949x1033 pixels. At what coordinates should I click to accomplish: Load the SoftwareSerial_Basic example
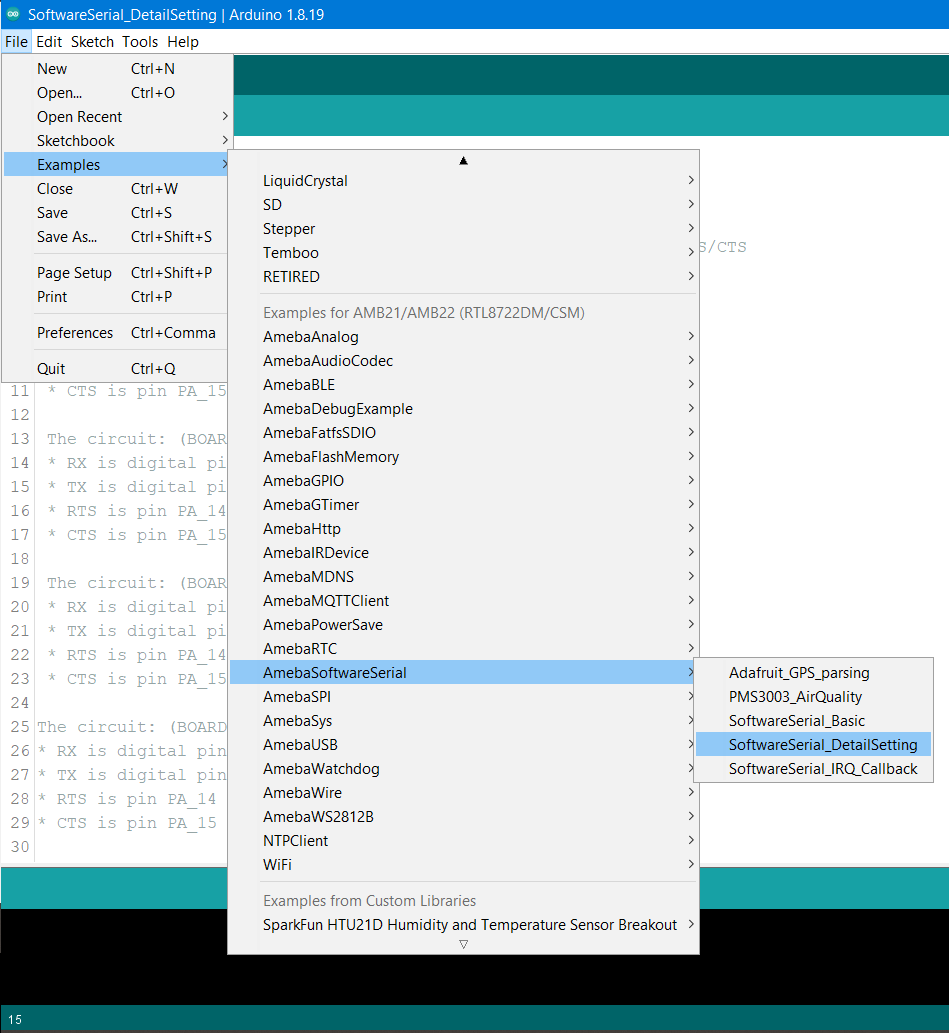[x=814, y=721]
